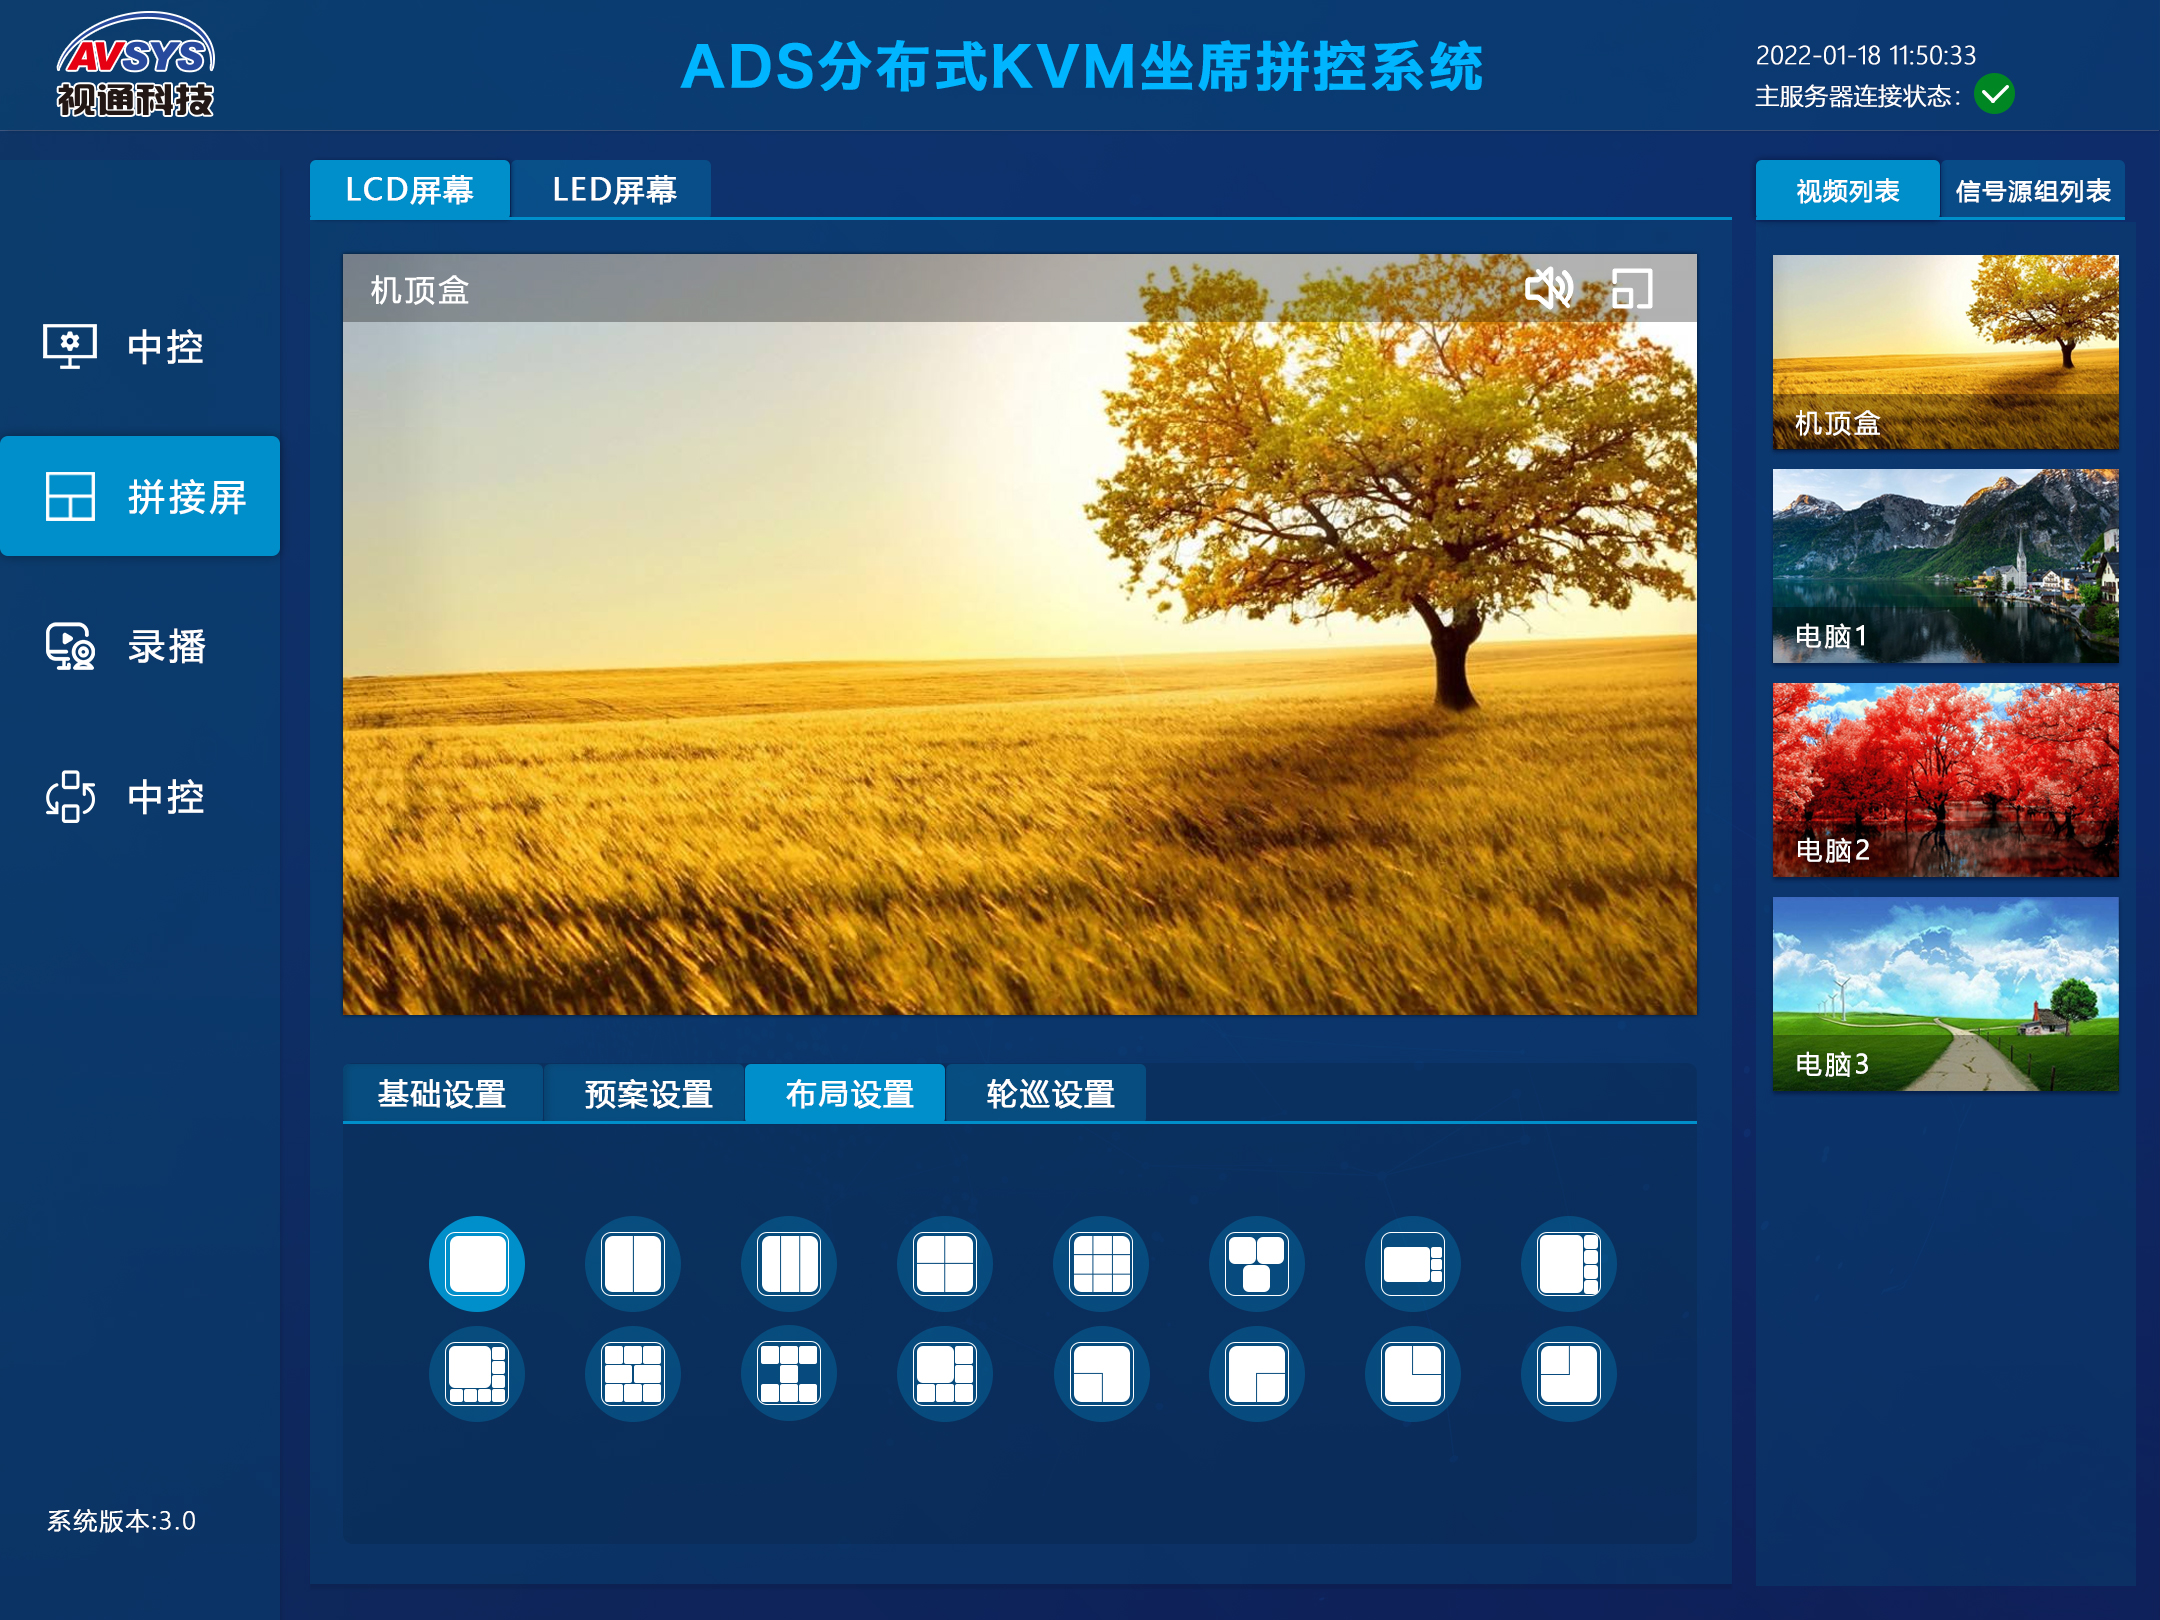Open the 预案设置 tab
2160x1620 pixels.
click(x=648, y=1094)
